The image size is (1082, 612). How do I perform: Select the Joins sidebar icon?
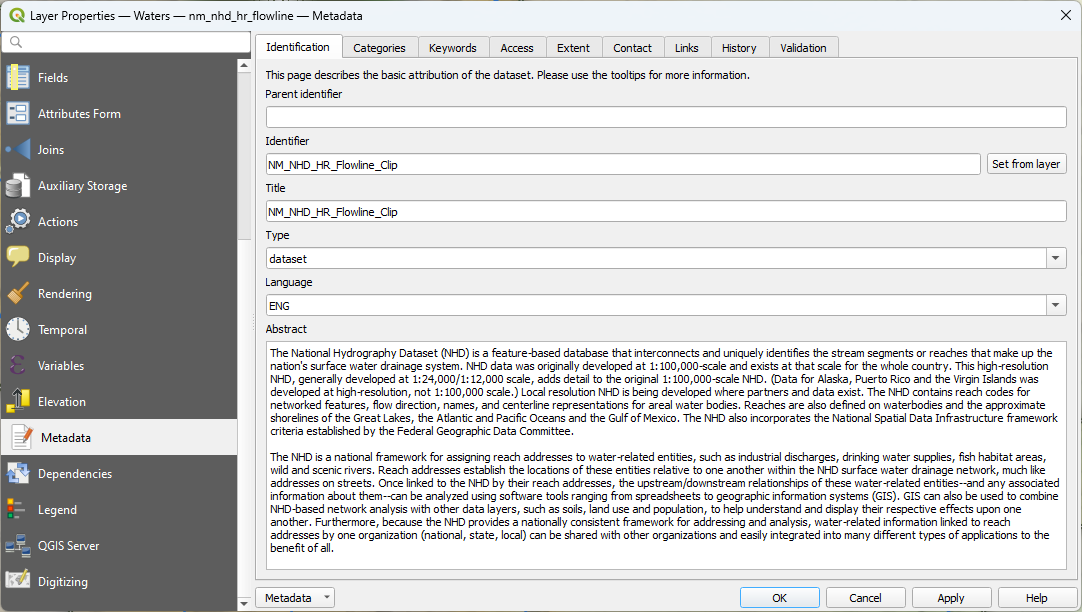tap(18, 149)
